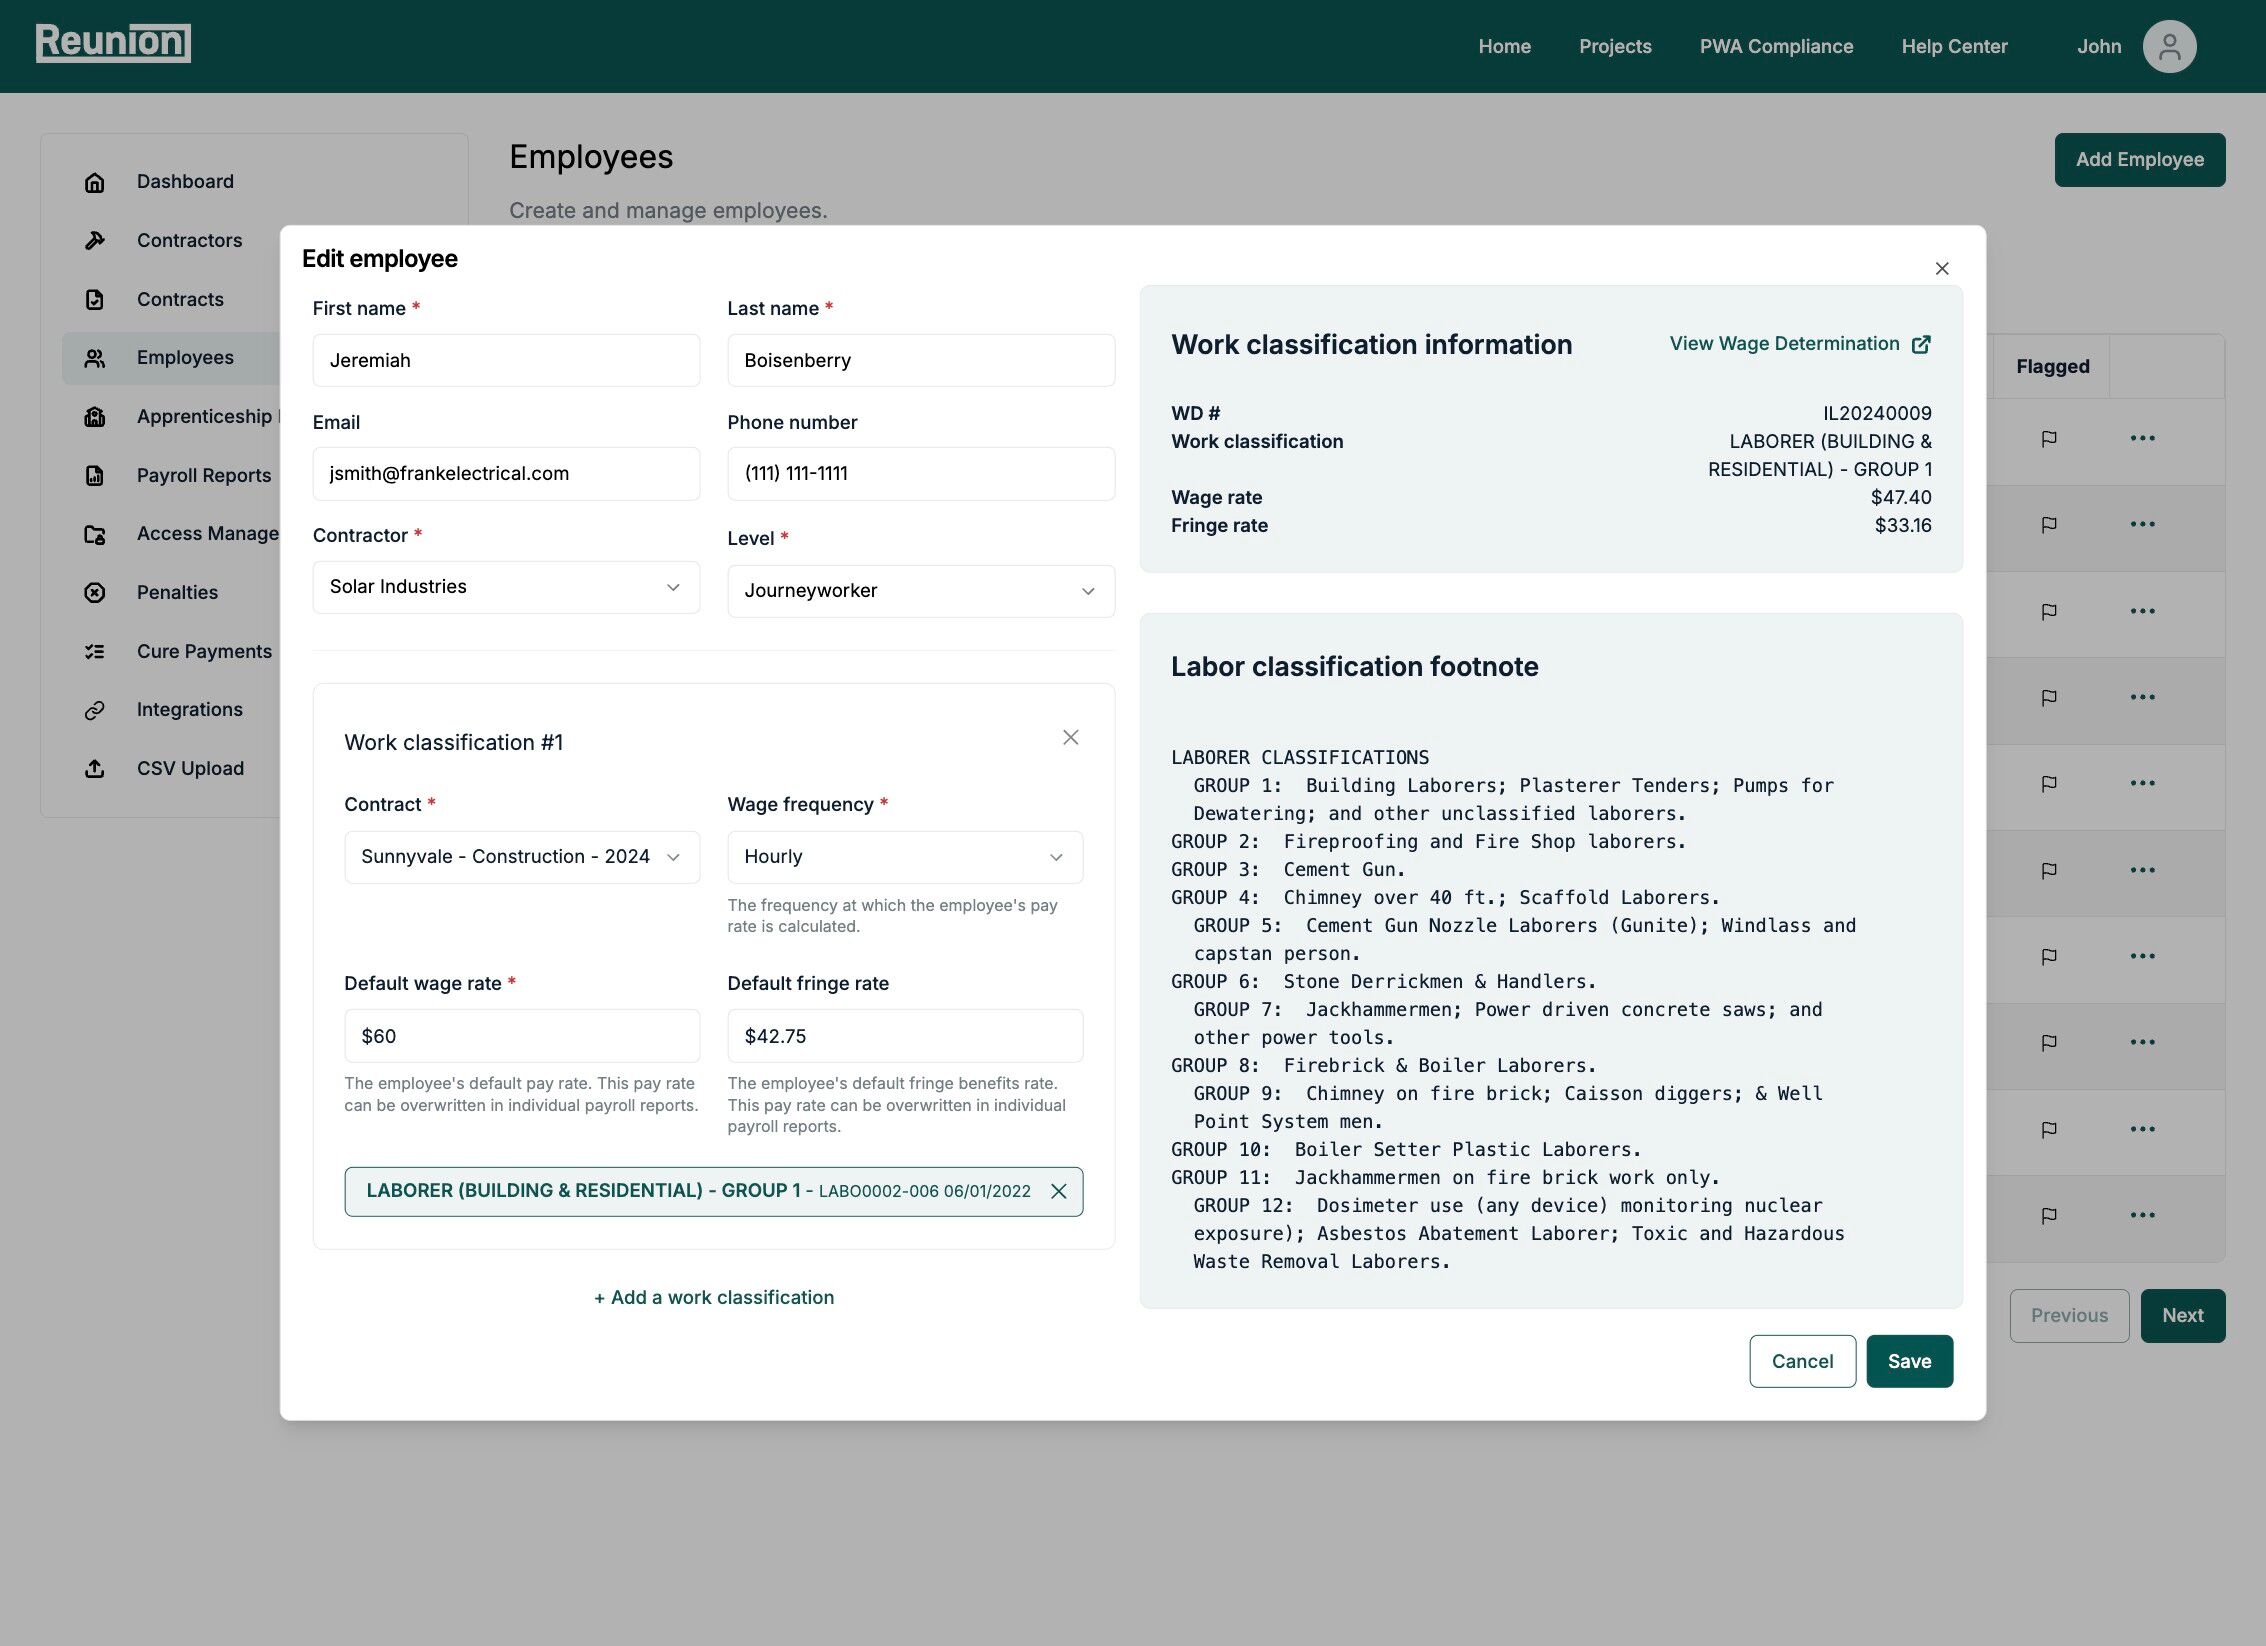Click View Wage Determination link
The image size is (2266, 1646).
point(1799,344)
